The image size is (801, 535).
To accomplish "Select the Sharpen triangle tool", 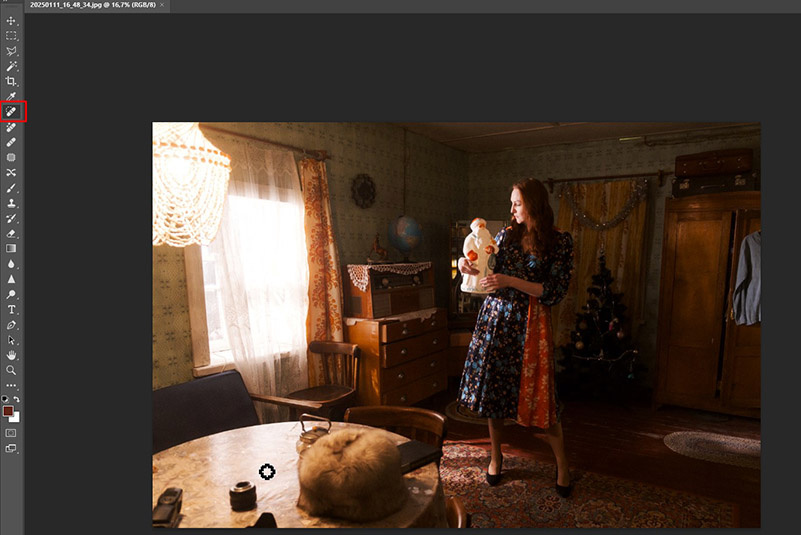I will (x=11, y=279).
